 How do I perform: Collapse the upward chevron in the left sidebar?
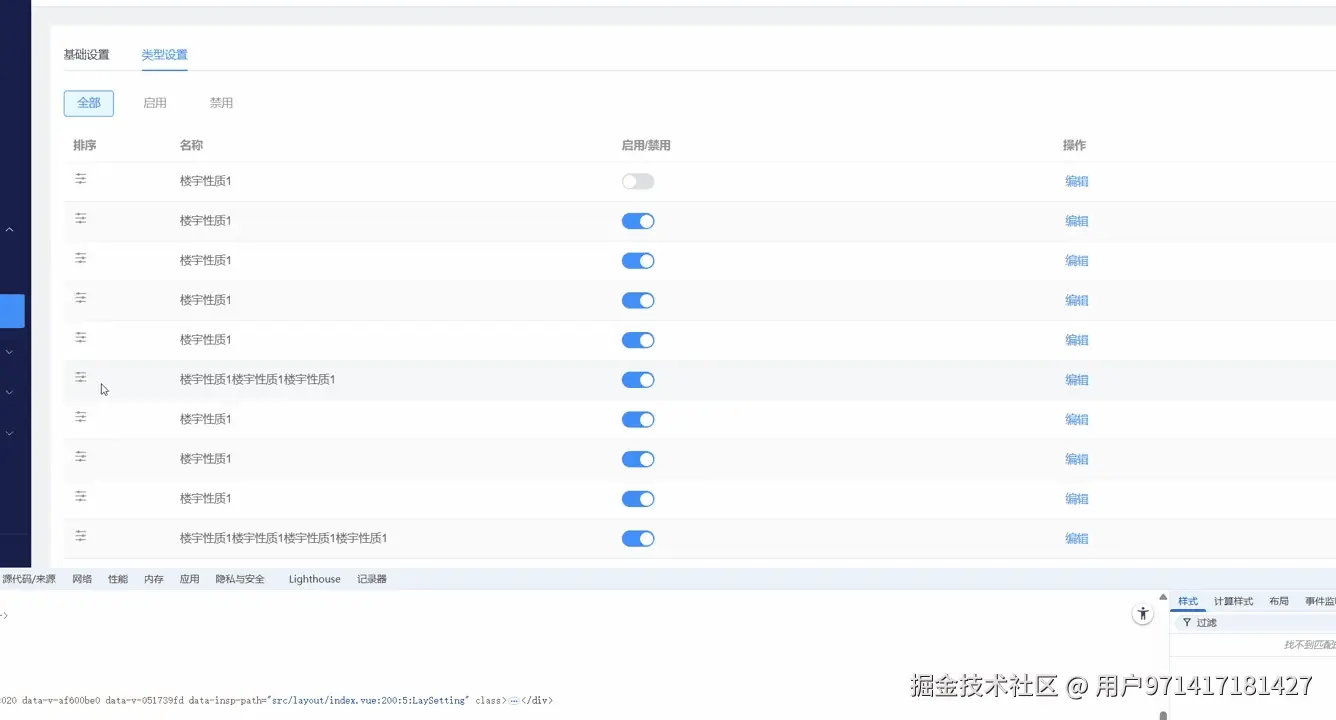(x=9, y=228)
